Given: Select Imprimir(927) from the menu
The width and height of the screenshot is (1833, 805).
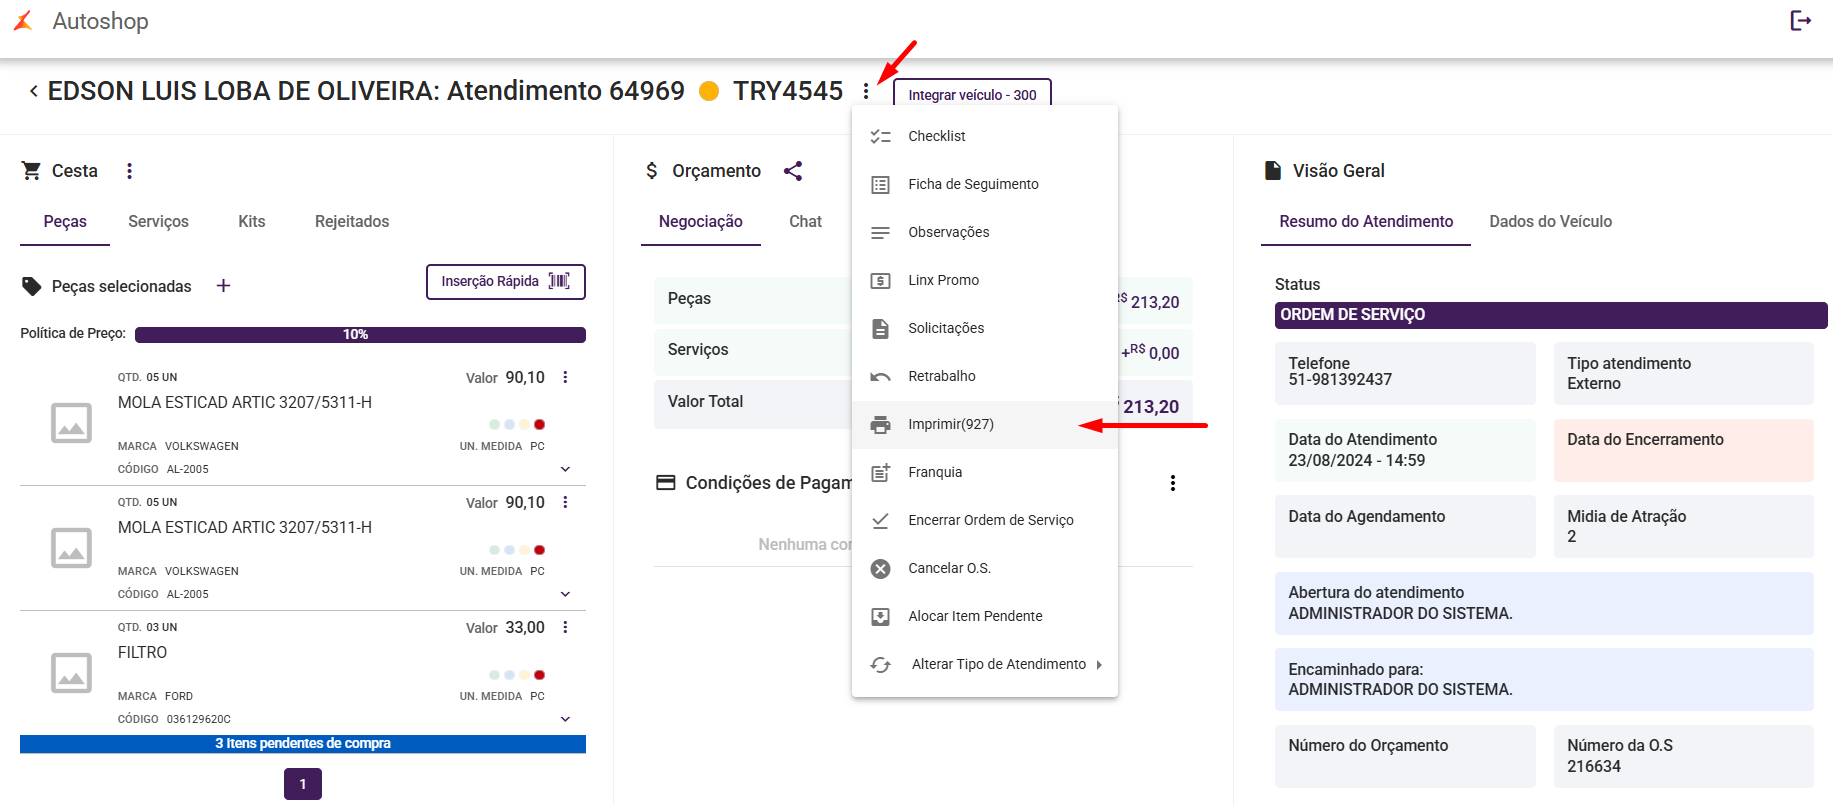Looking at the screenshot, I should coord(950,424).
